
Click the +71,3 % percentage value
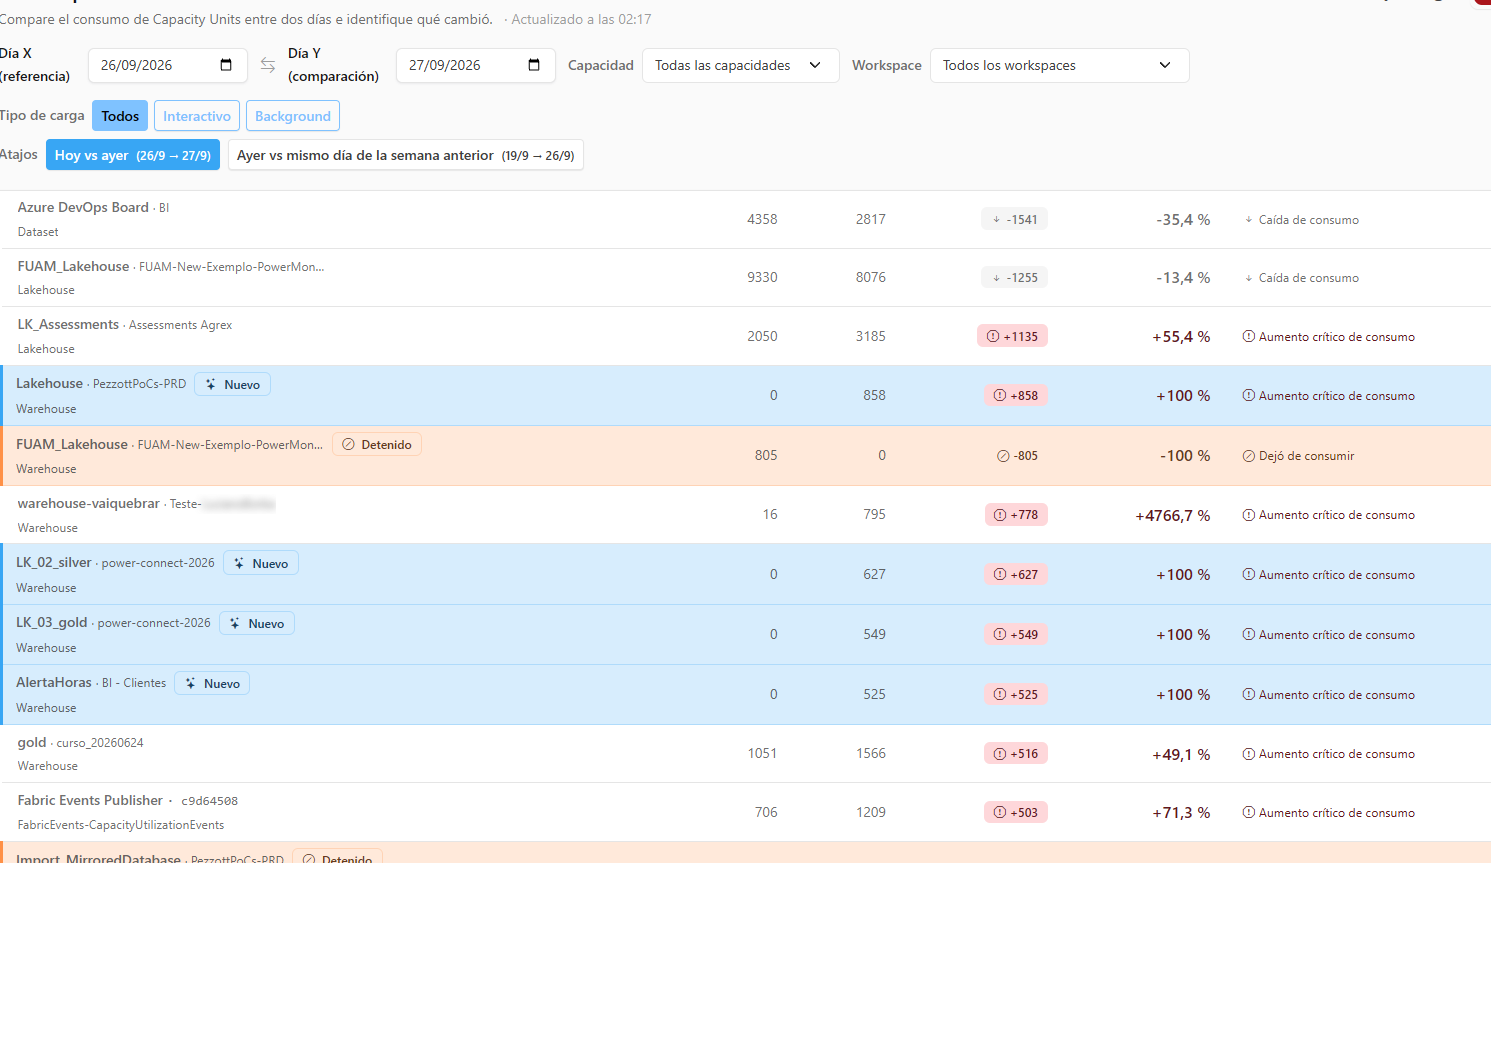(1181, 812)
